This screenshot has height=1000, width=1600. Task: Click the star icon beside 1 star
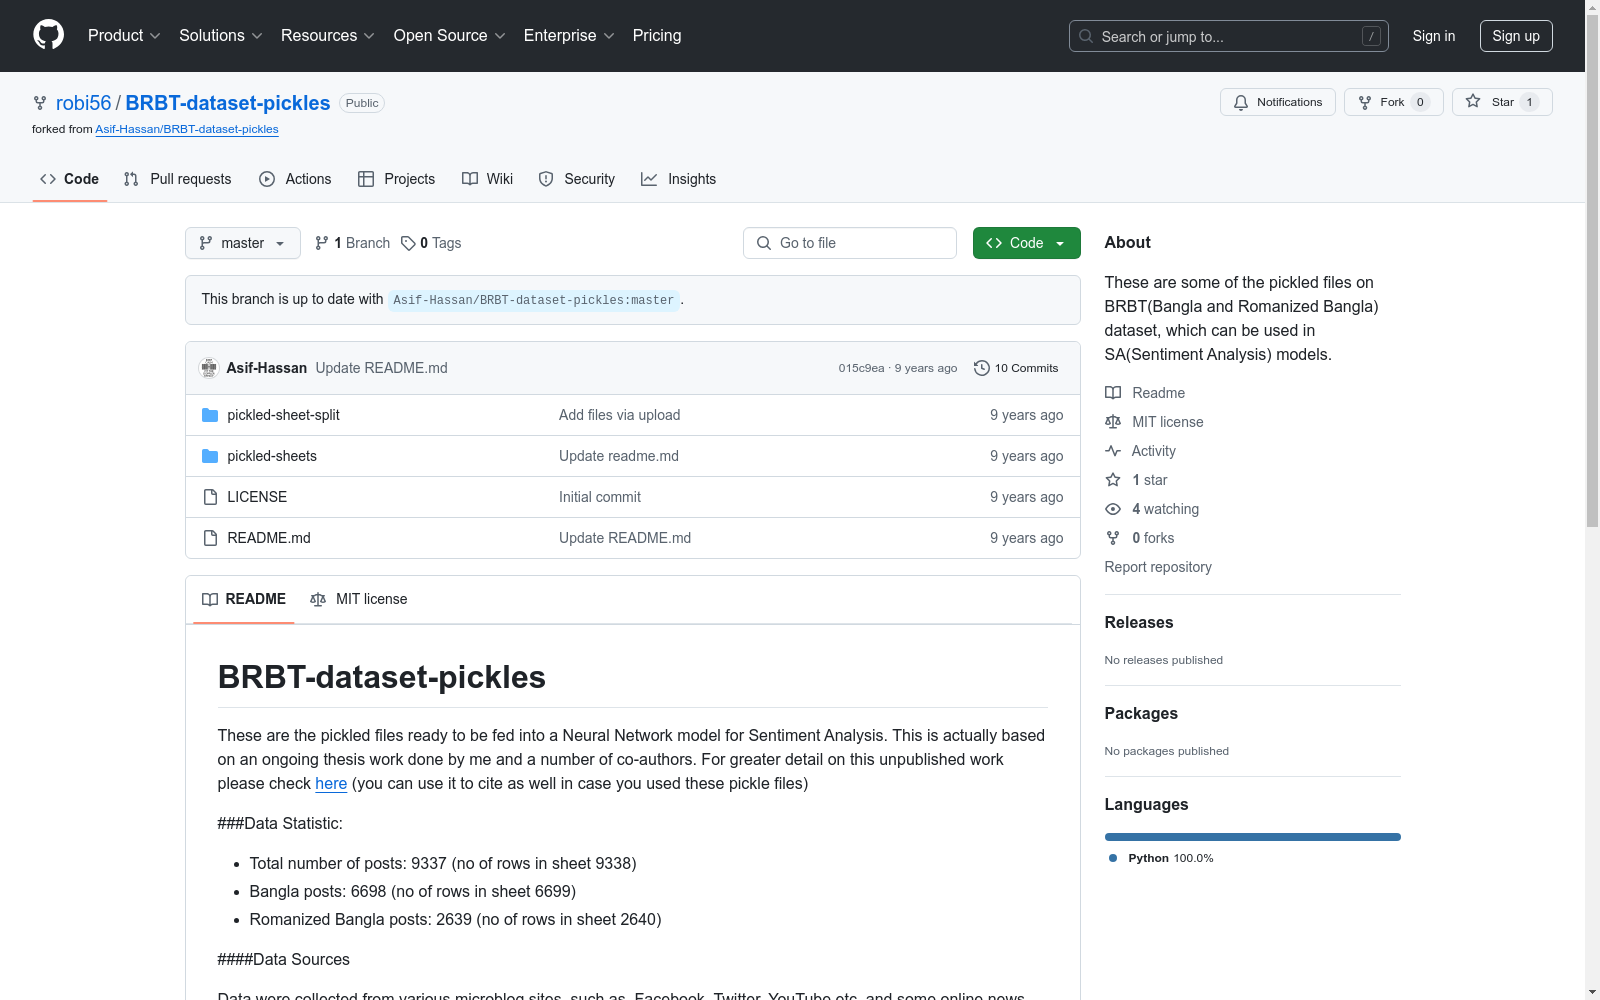(1113, 480)
